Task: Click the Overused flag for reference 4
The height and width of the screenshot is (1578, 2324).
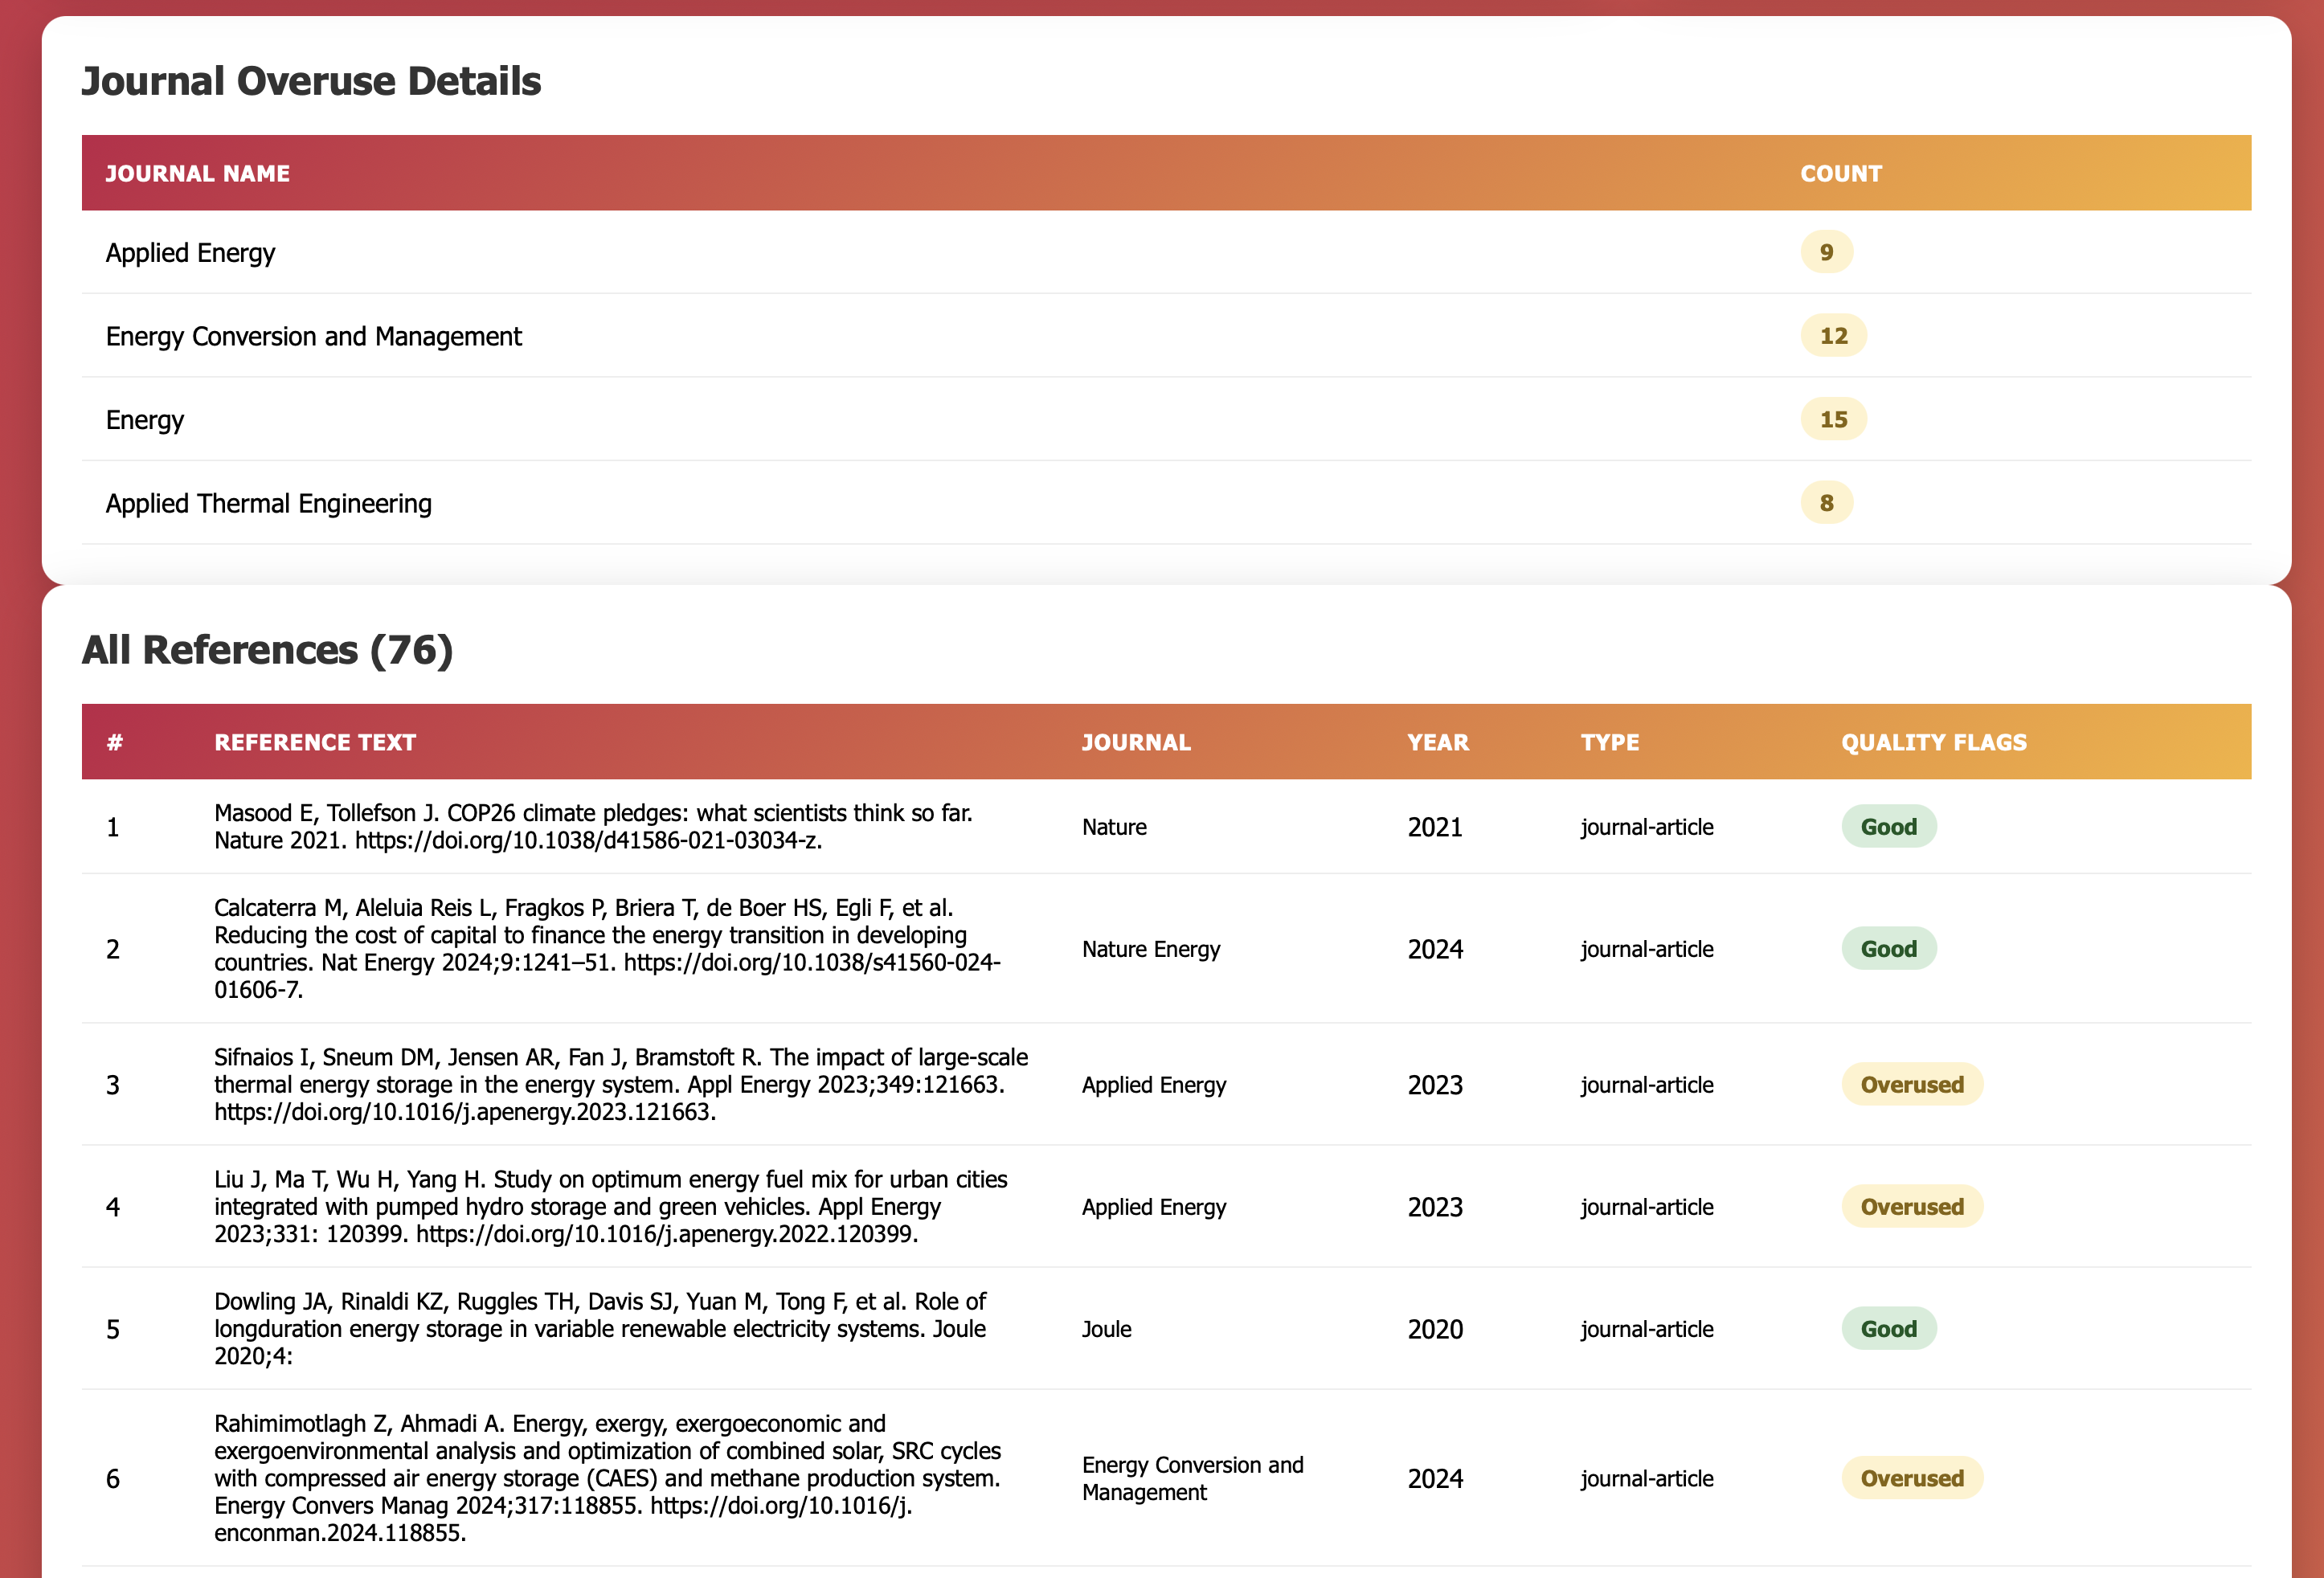Action: [1911, 1207]
